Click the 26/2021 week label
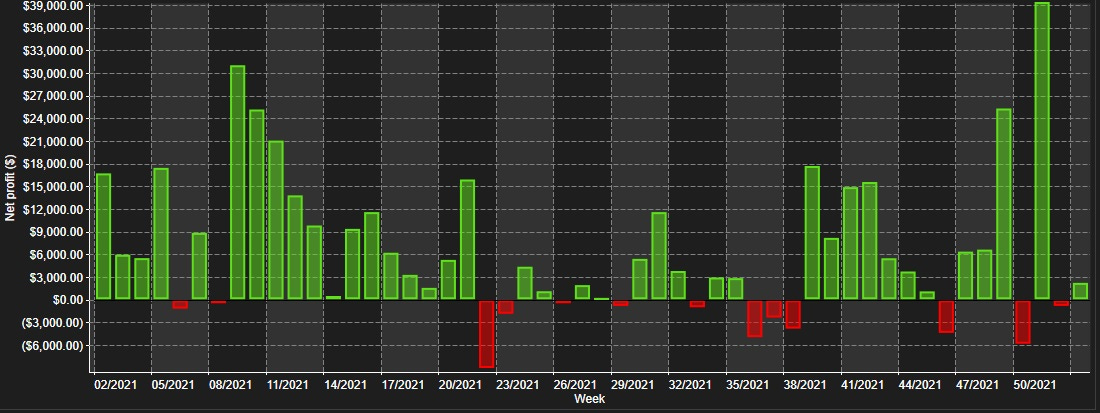1100x413 pixels. tap(575, 385)
